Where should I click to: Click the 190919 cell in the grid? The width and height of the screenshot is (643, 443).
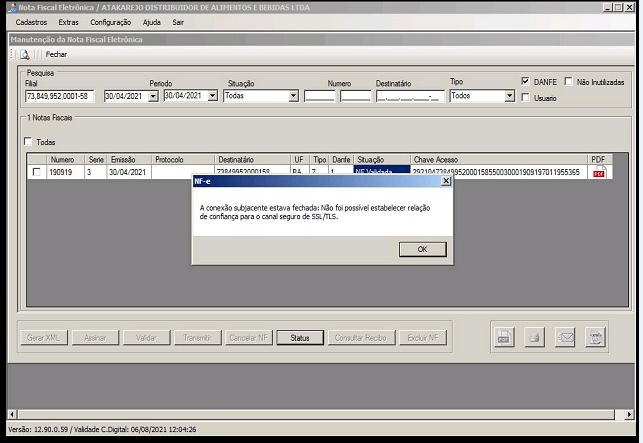(66, 172)
